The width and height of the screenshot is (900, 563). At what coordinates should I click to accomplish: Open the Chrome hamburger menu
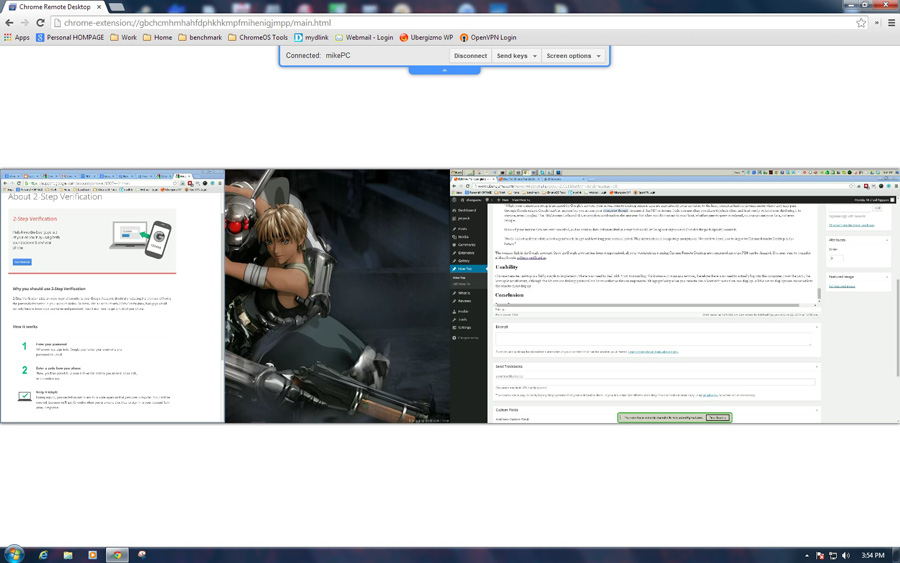point(891,23)
